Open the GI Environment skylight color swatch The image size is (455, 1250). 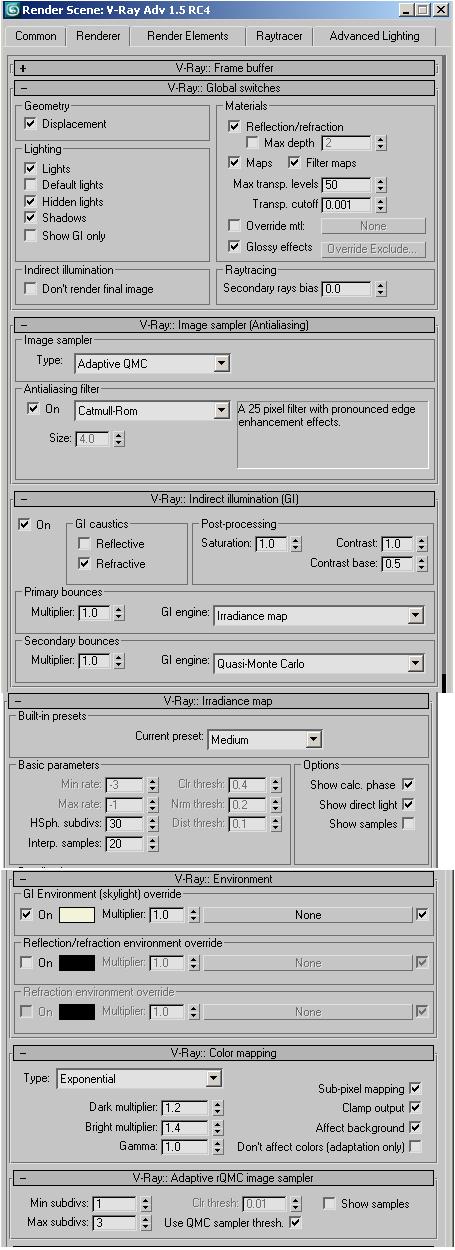(x=76, y=914)
